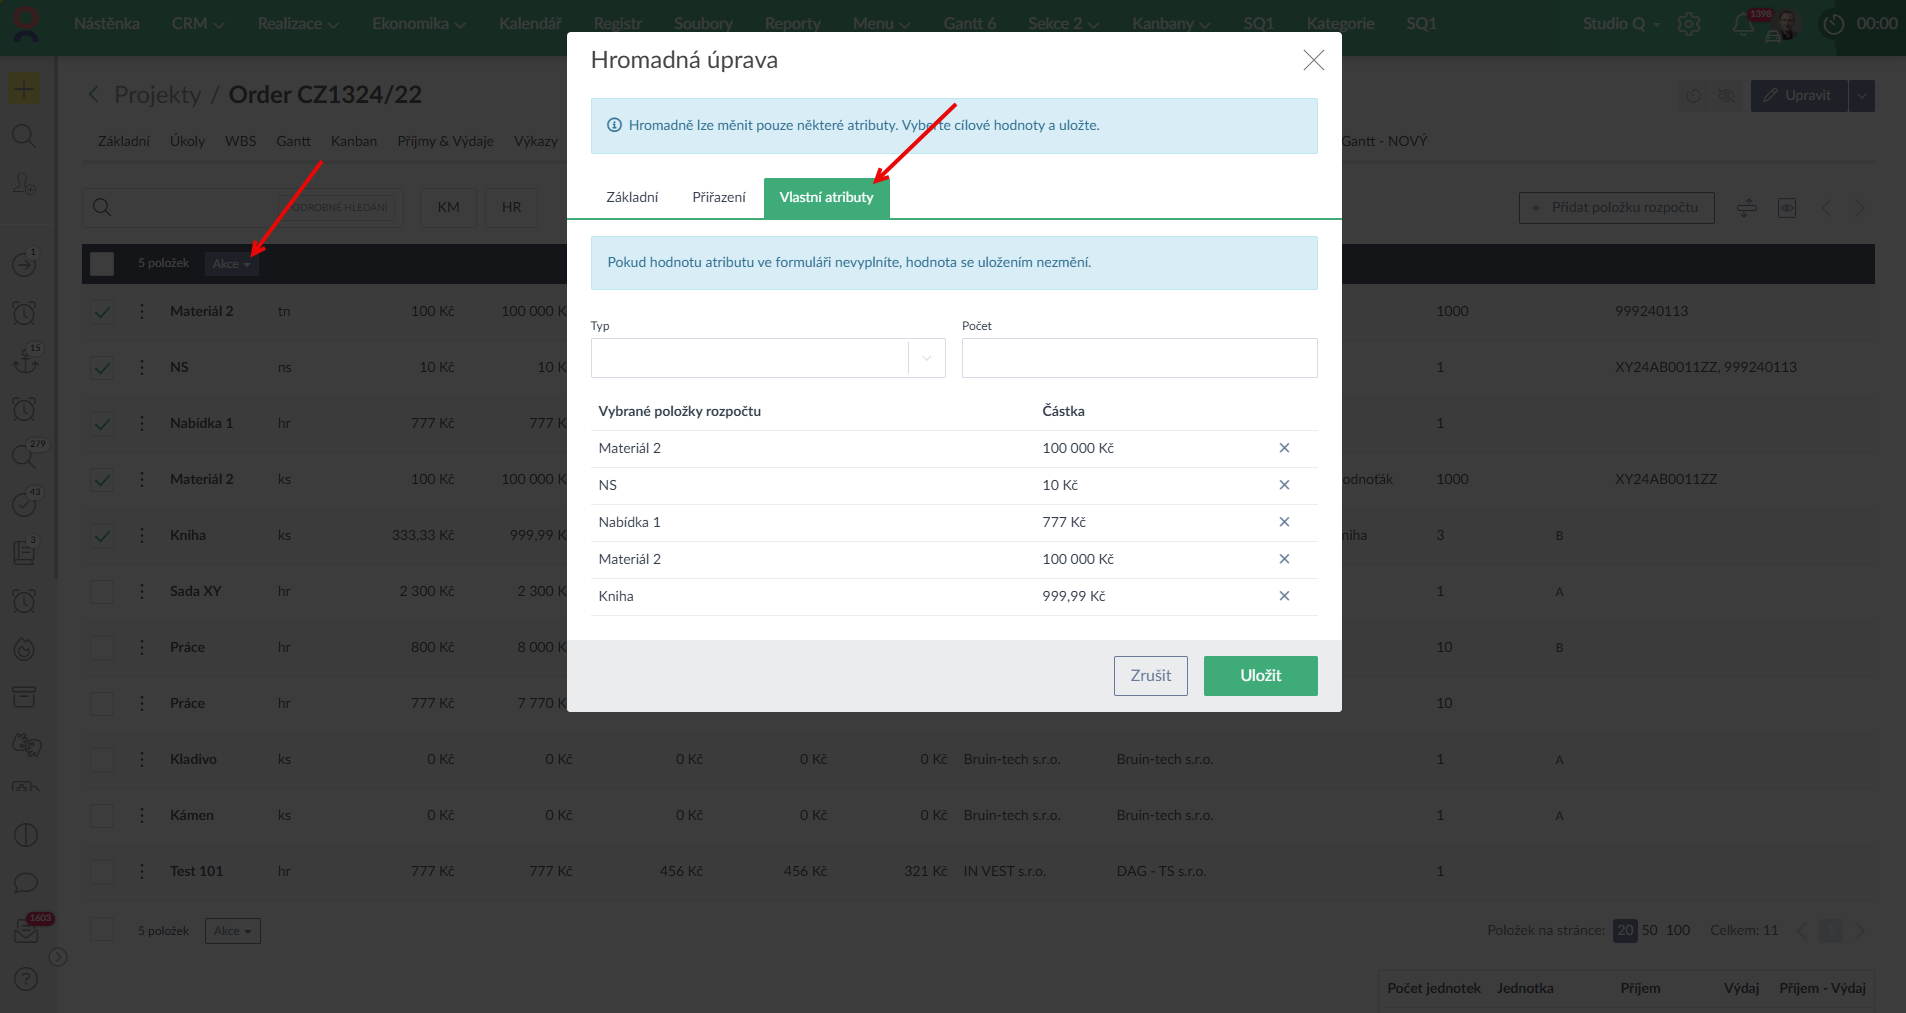This screenshot has height=1013, width=1906.
Task: Click the yellow plus add button
Action: 24,89
